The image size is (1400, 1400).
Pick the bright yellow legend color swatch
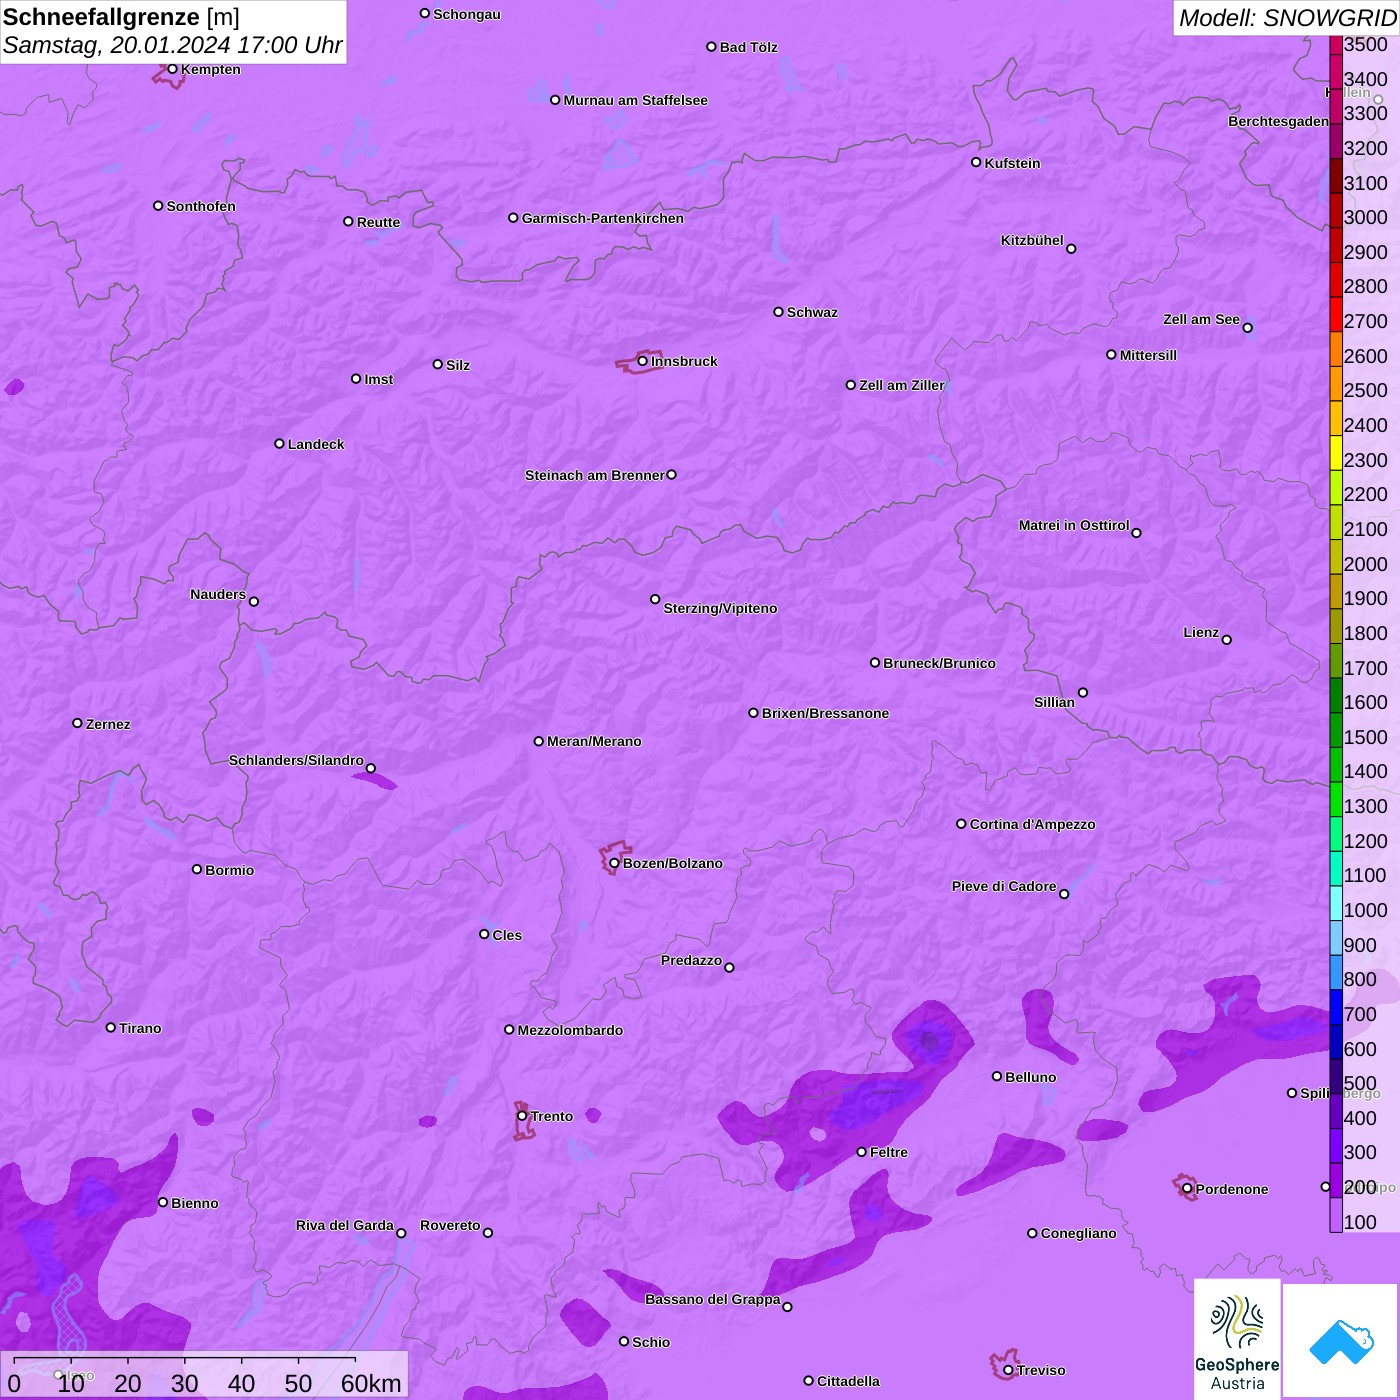1336,452
